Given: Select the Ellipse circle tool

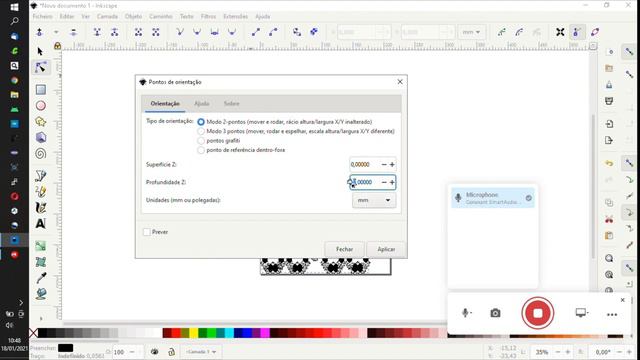Looking at the screenshot, I should pos(40,106).
